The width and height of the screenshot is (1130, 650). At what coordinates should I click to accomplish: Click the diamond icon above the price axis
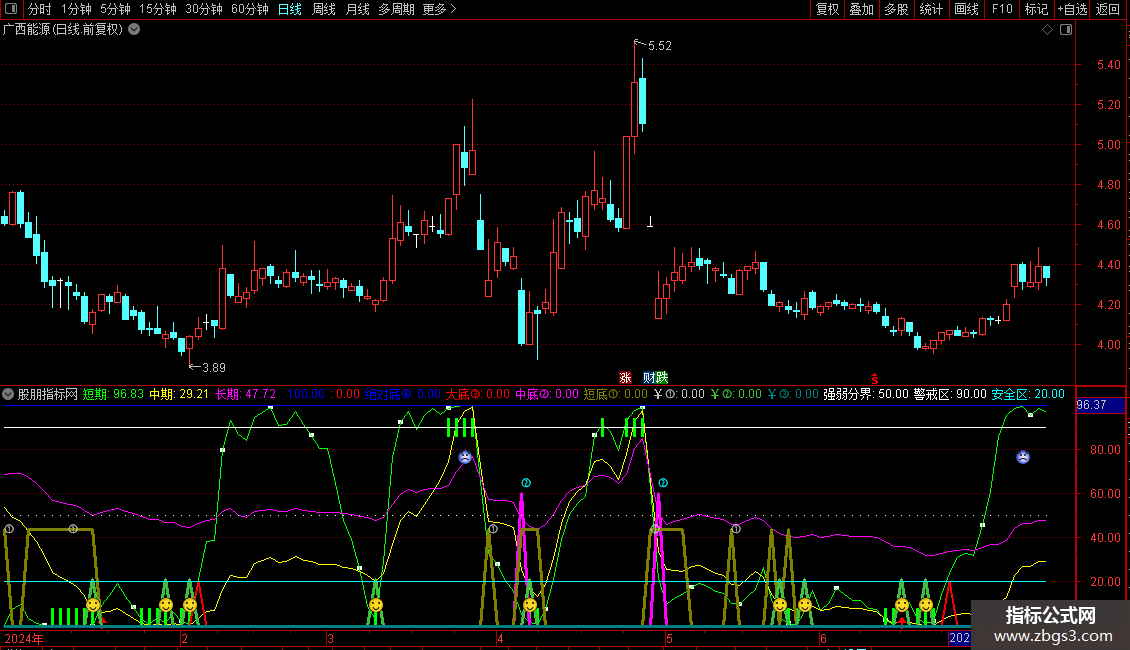pyautogui.click(x=1047, y=30)
